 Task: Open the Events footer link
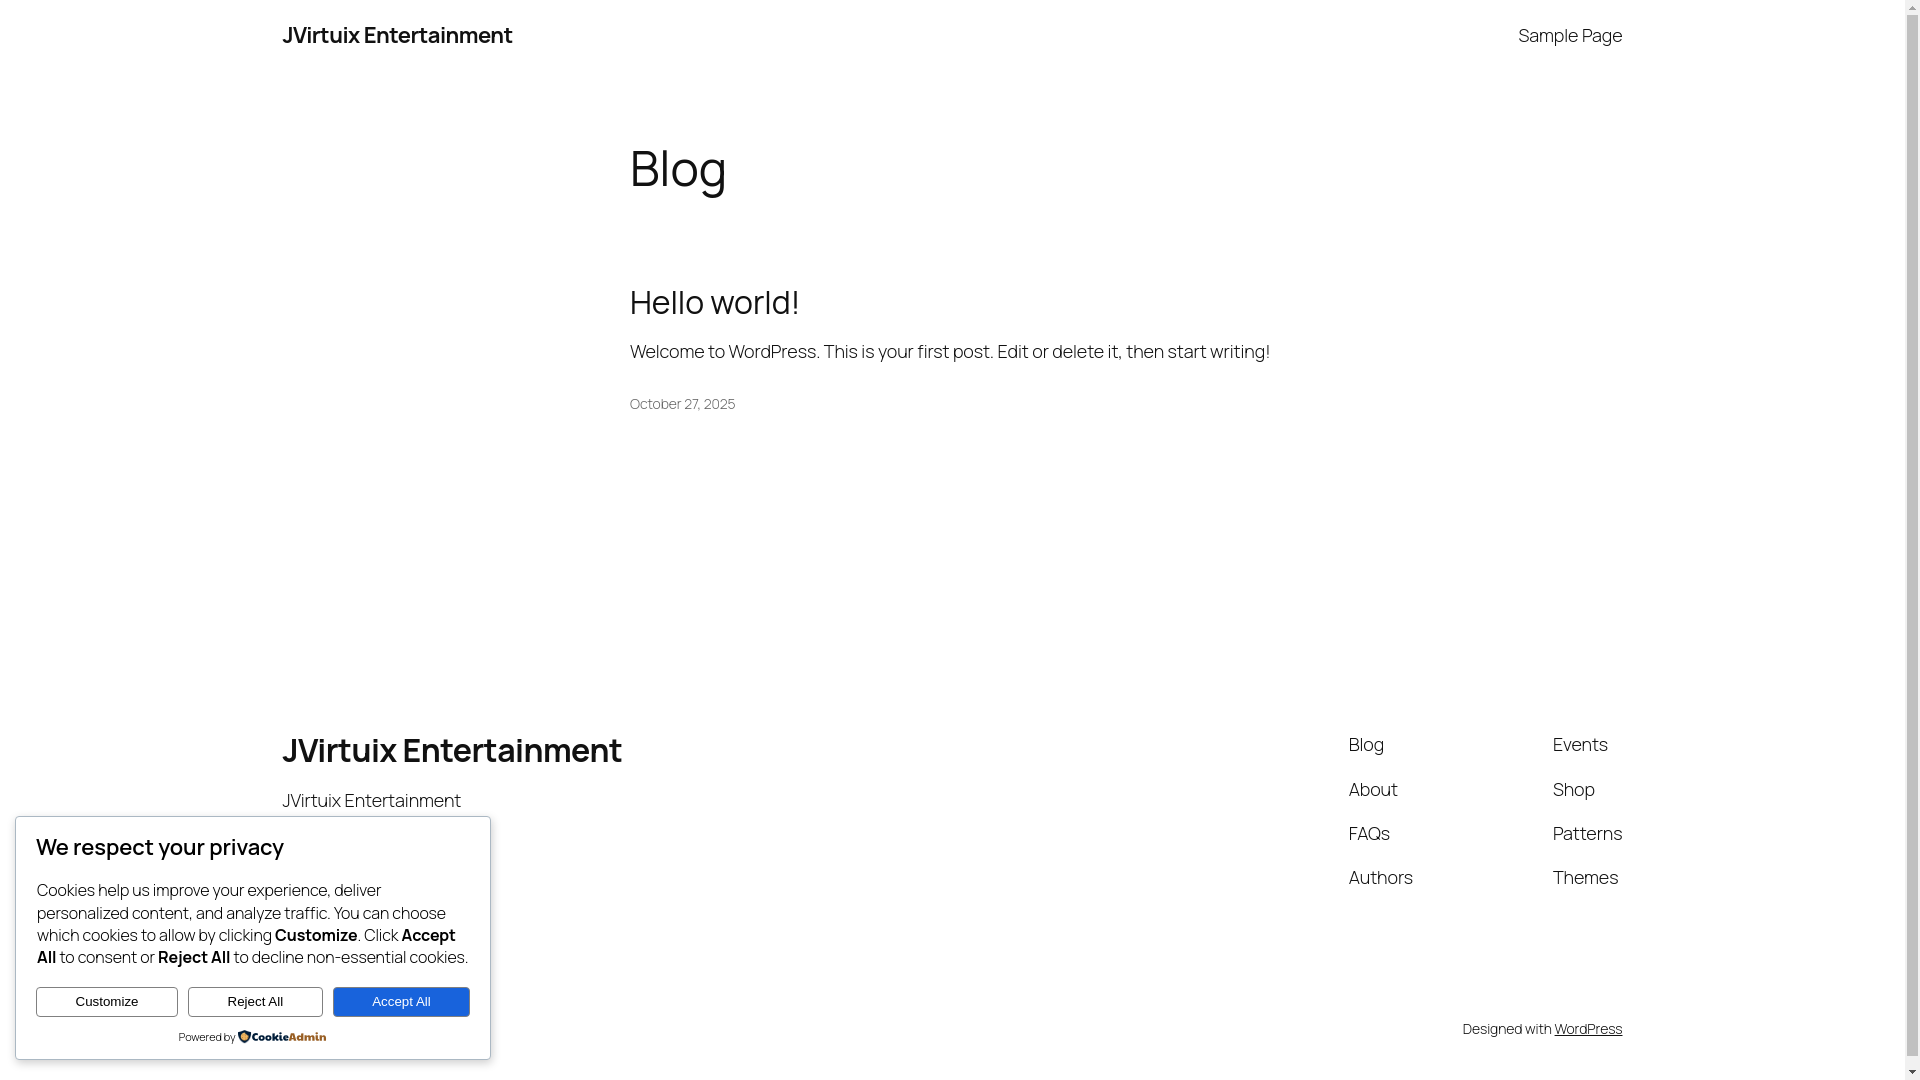(1579, 744)
